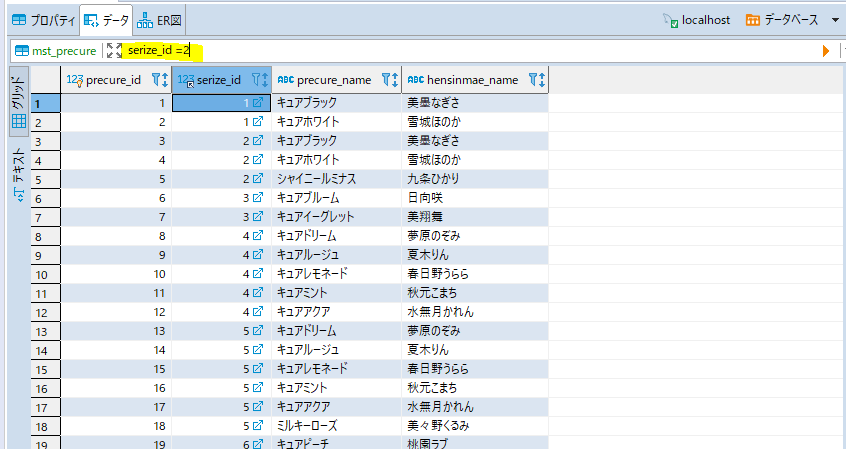This screenshot has height=449, width=846.
Task: Select 夏木りん cell in row 9
Action: click(x=475, y=255)
